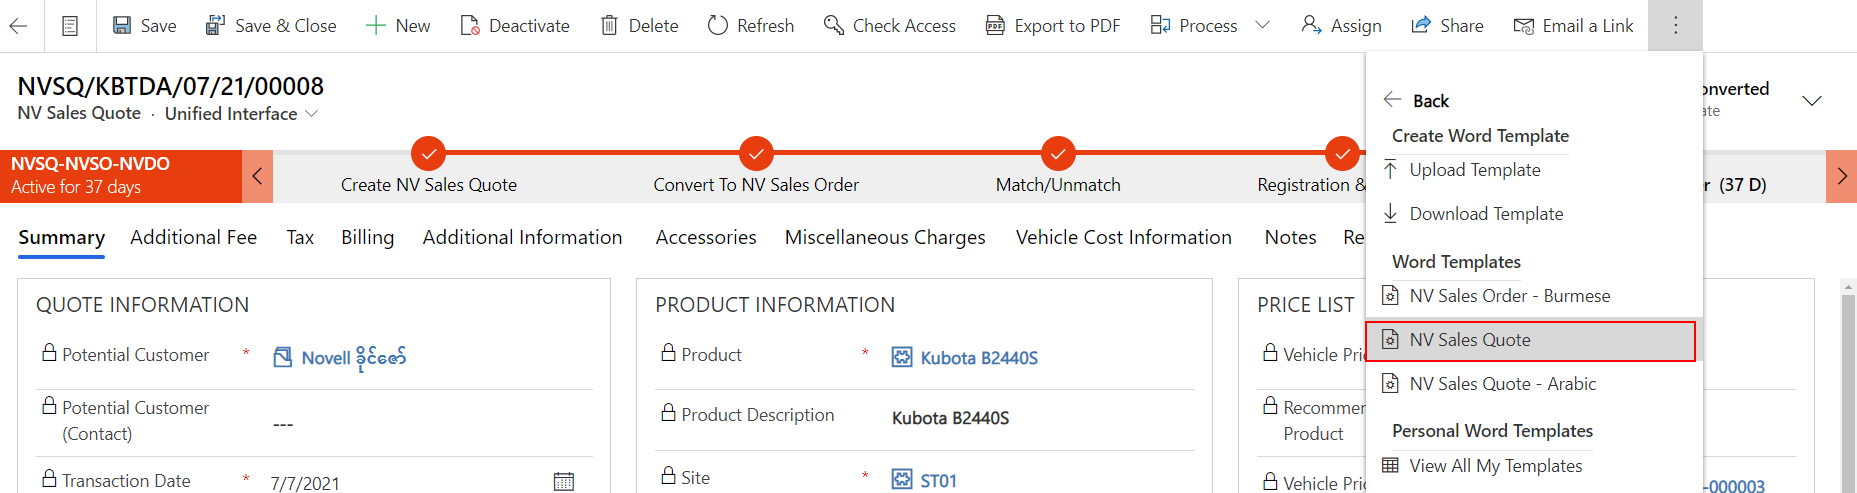Click the Delete trash icon
Screen dimensions: 1857x493
tap(609, 26)
